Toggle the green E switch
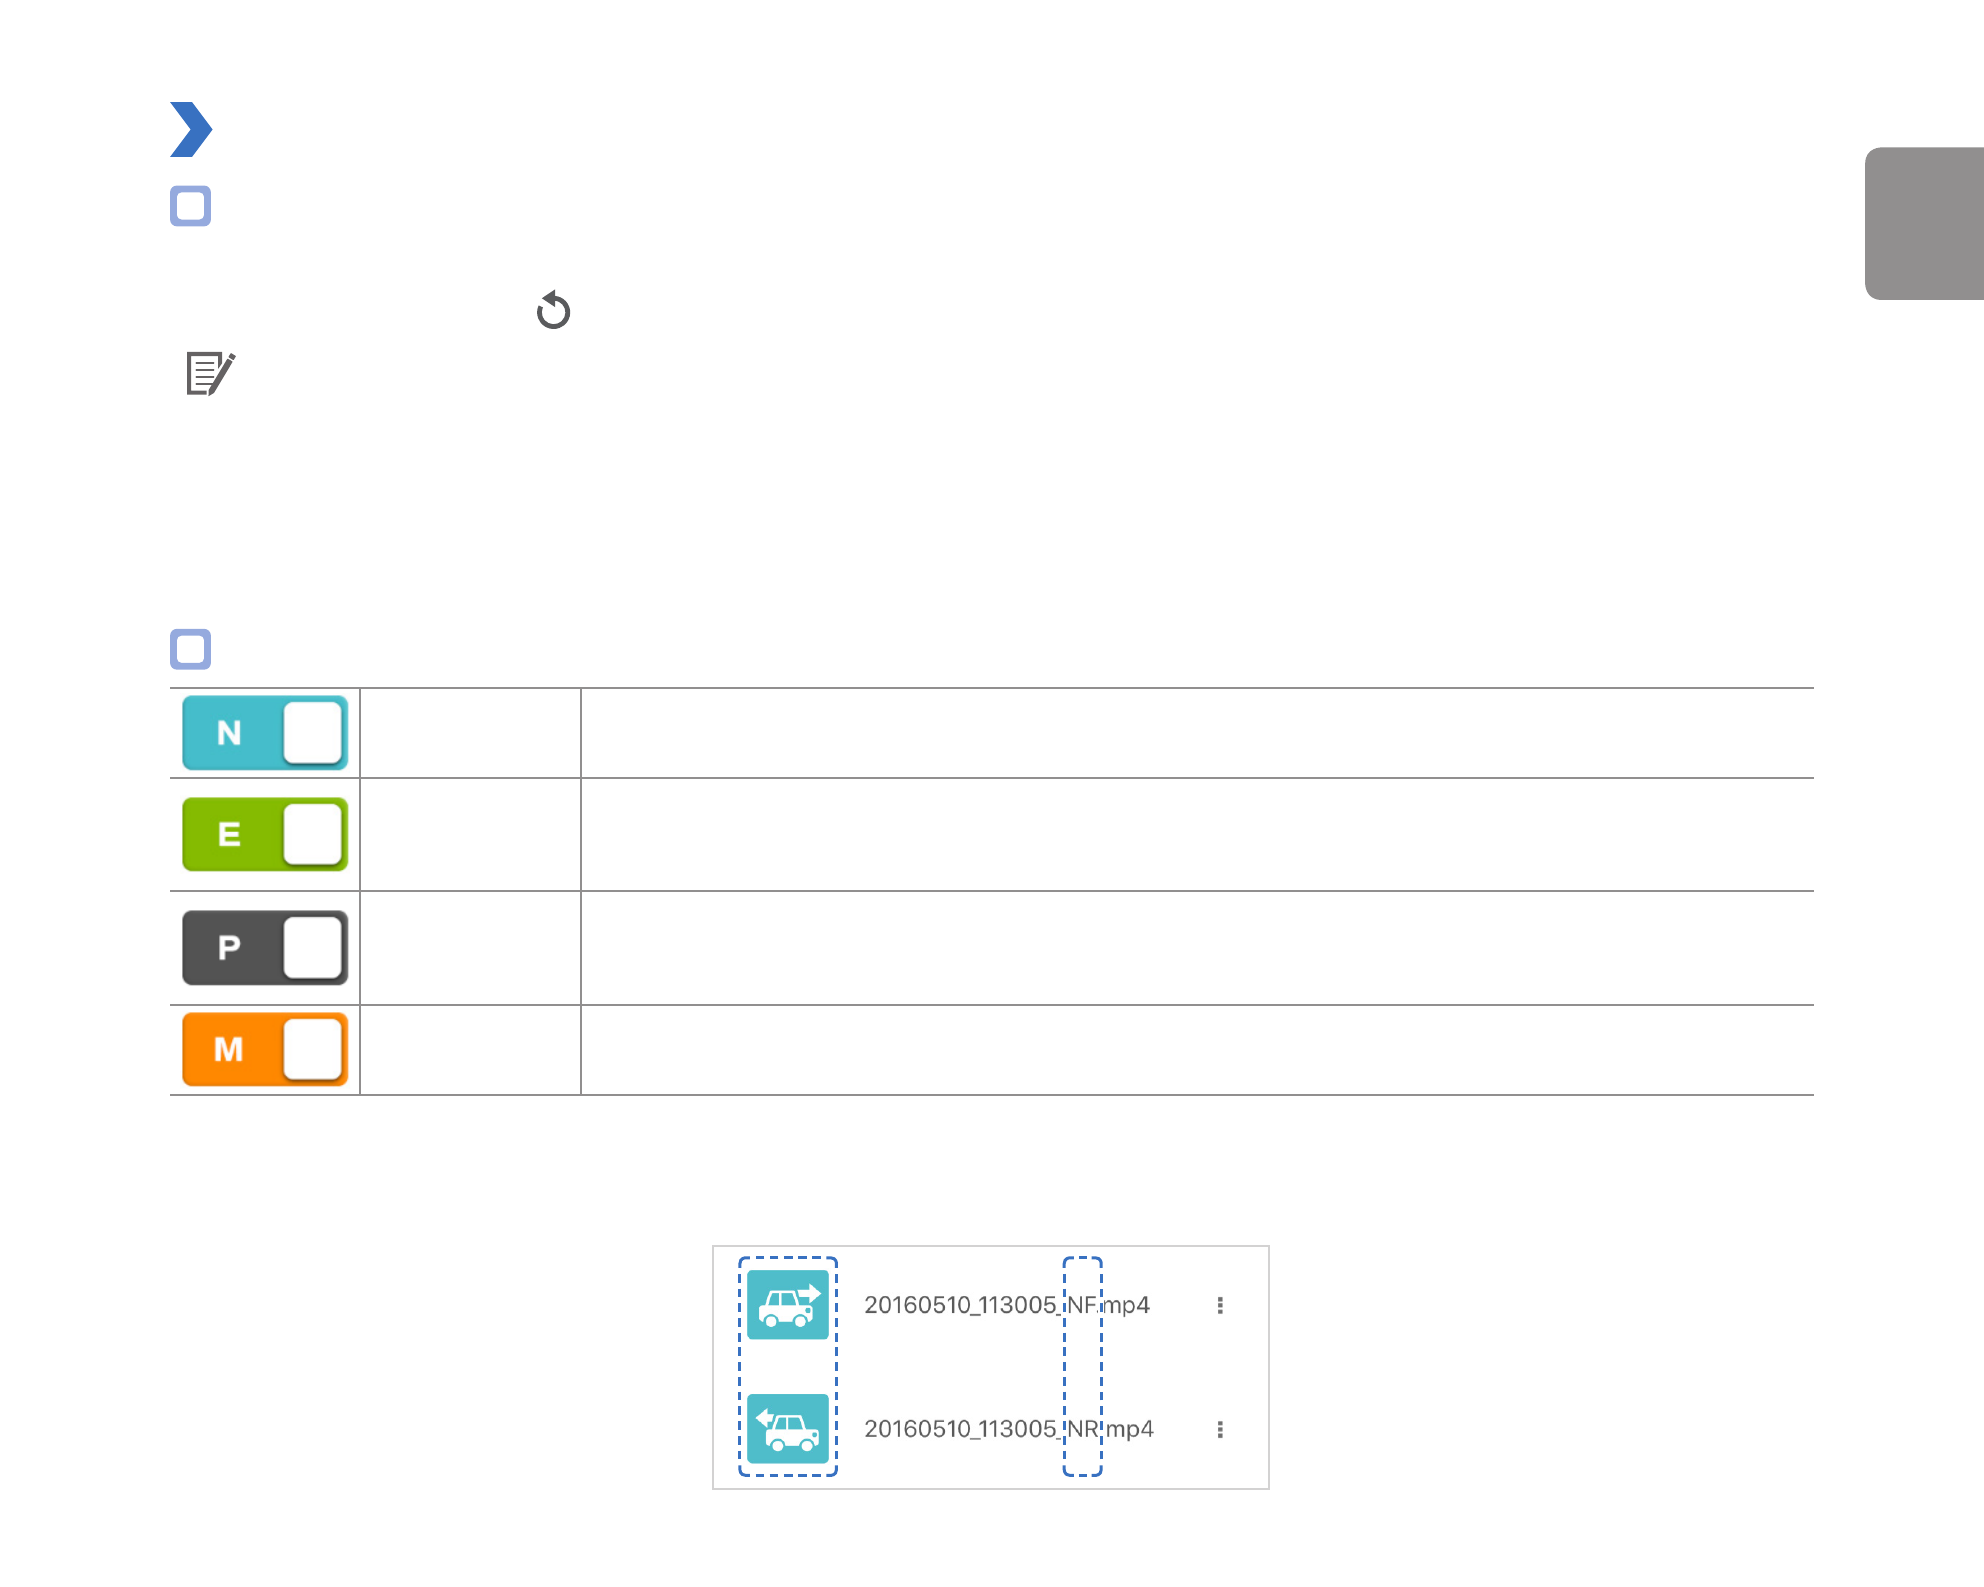This screenshot has width=1984, height=1587. click(265, 834)
